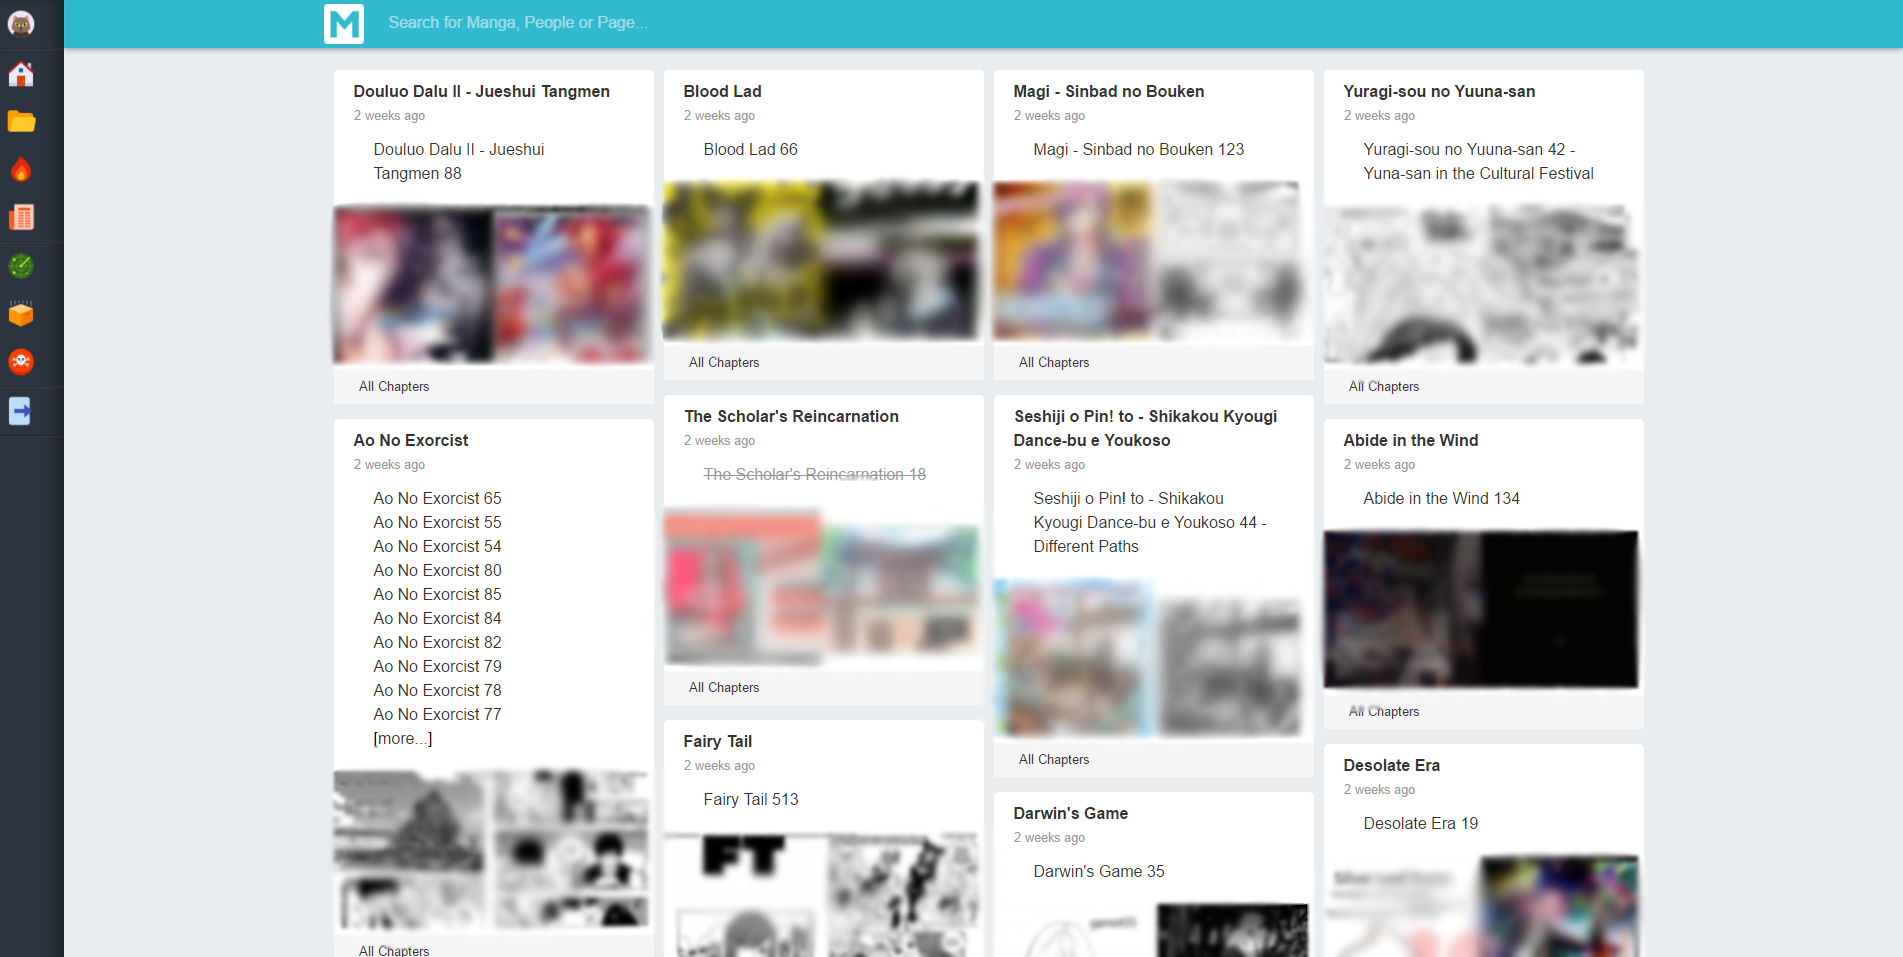Open Seshiji o Pin! title
This screenshot has width=1903, height=957.
tap(1145, 428)
